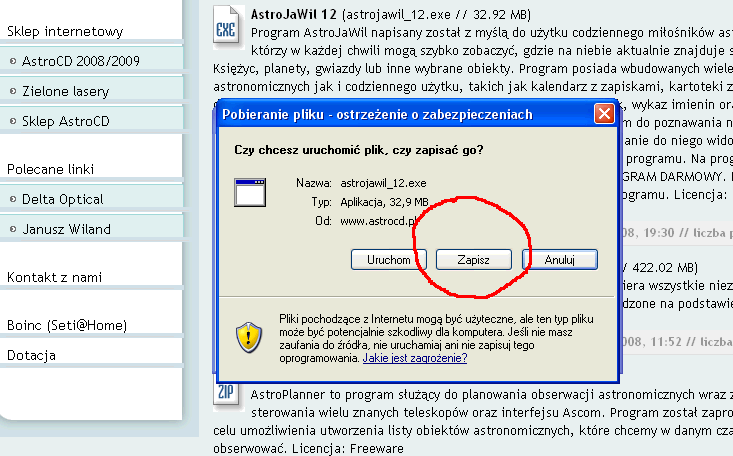Click the dialog title 'Pobieranie pliku - ostrzeżenie o zabezpieczeniach'

(x=377, y=115)
